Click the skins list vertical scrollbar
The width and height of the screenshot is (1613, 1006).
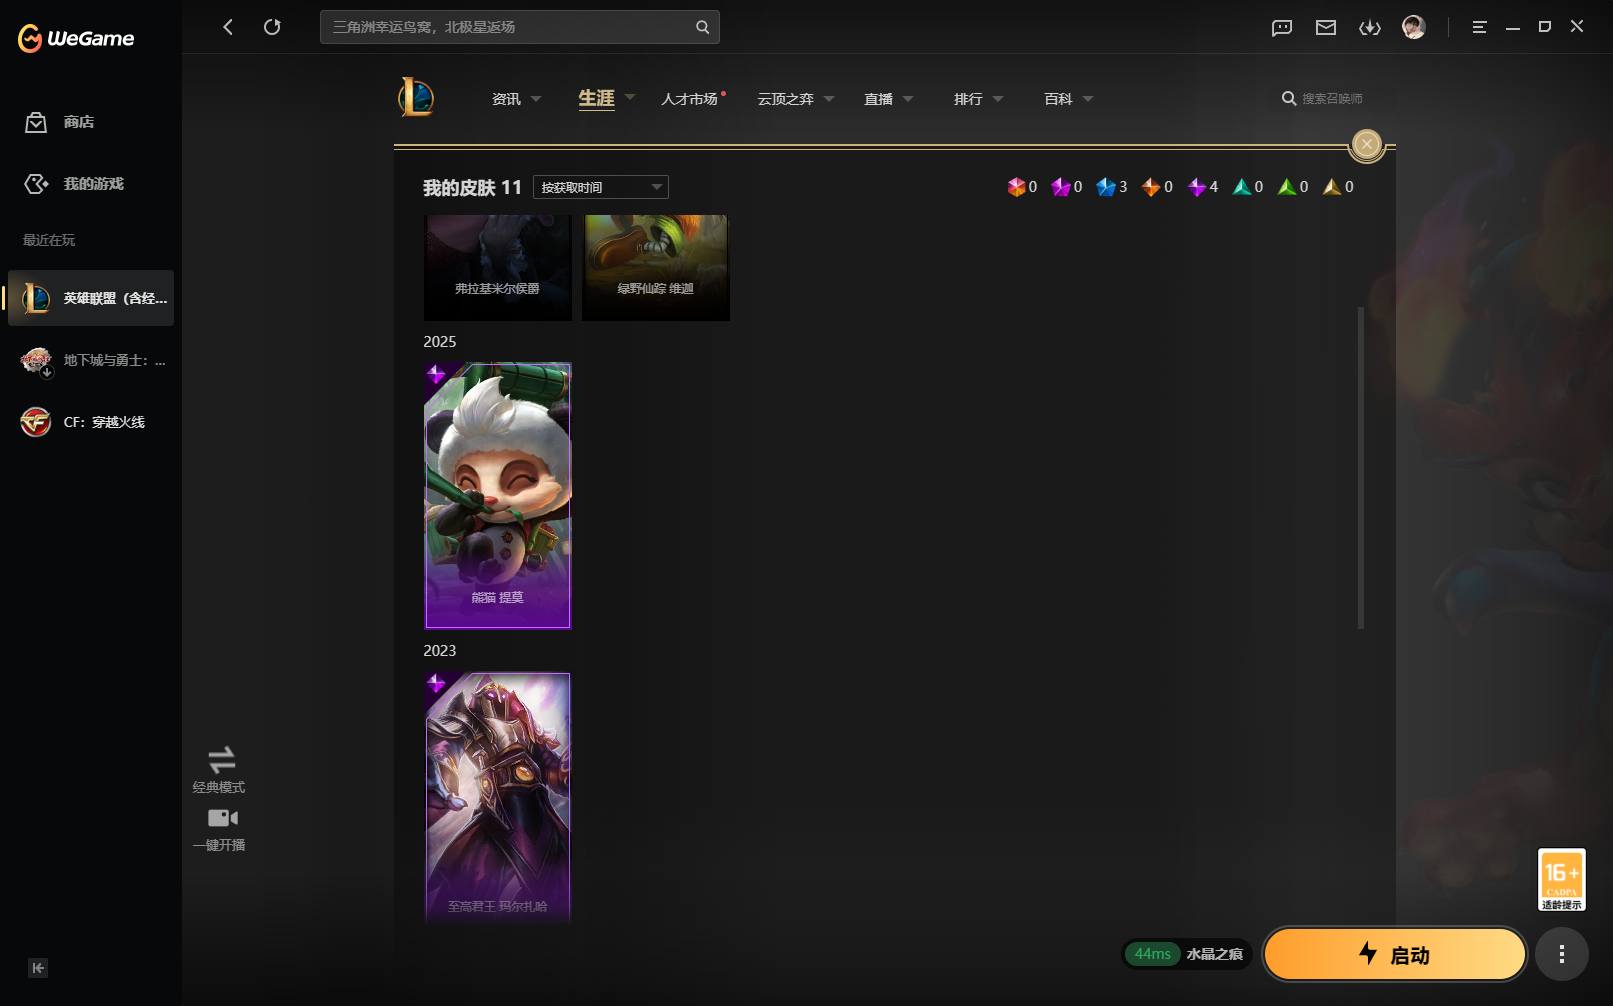(x=1360, y=468)
